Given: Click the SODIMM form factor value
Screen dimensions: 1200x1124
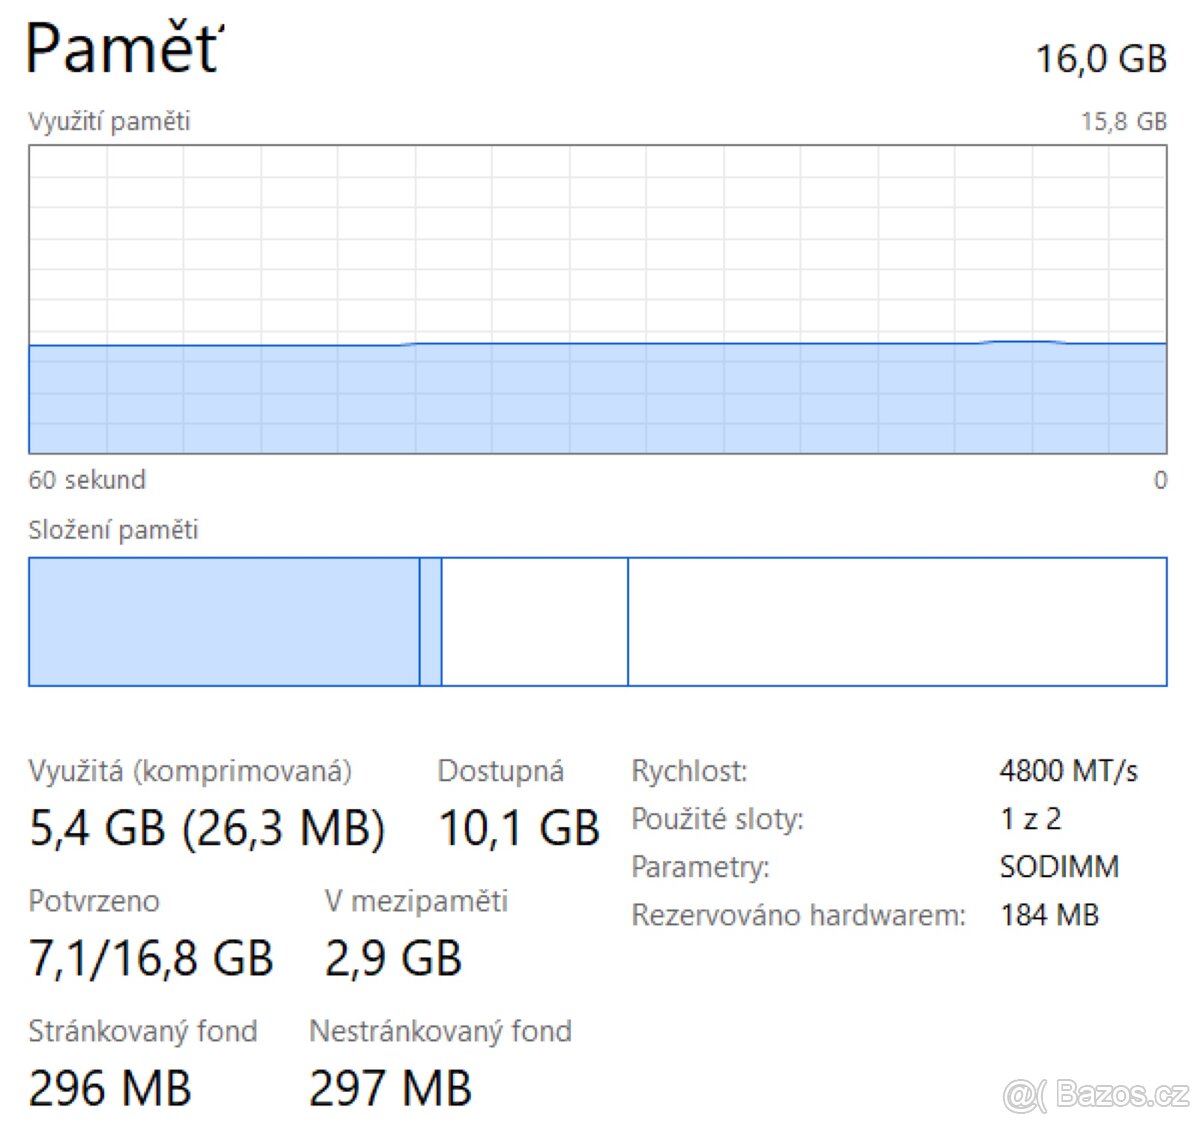Looking at the screenshot, I should pyautogui.click(x=1059, y=866).
